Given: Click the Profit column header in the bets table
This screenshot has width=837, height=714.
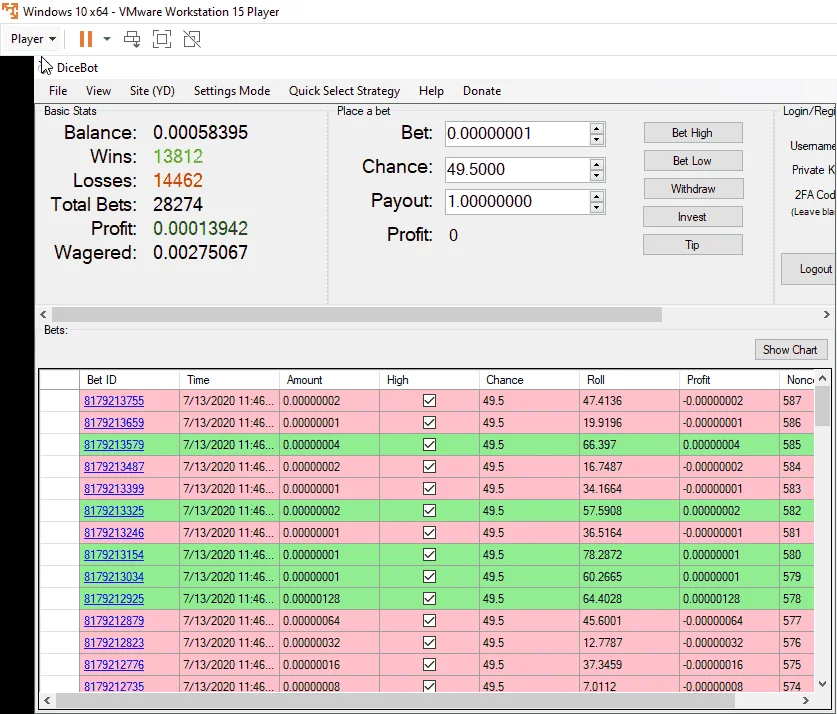Looking at the screenshot, I should click(x=729, y=380).
